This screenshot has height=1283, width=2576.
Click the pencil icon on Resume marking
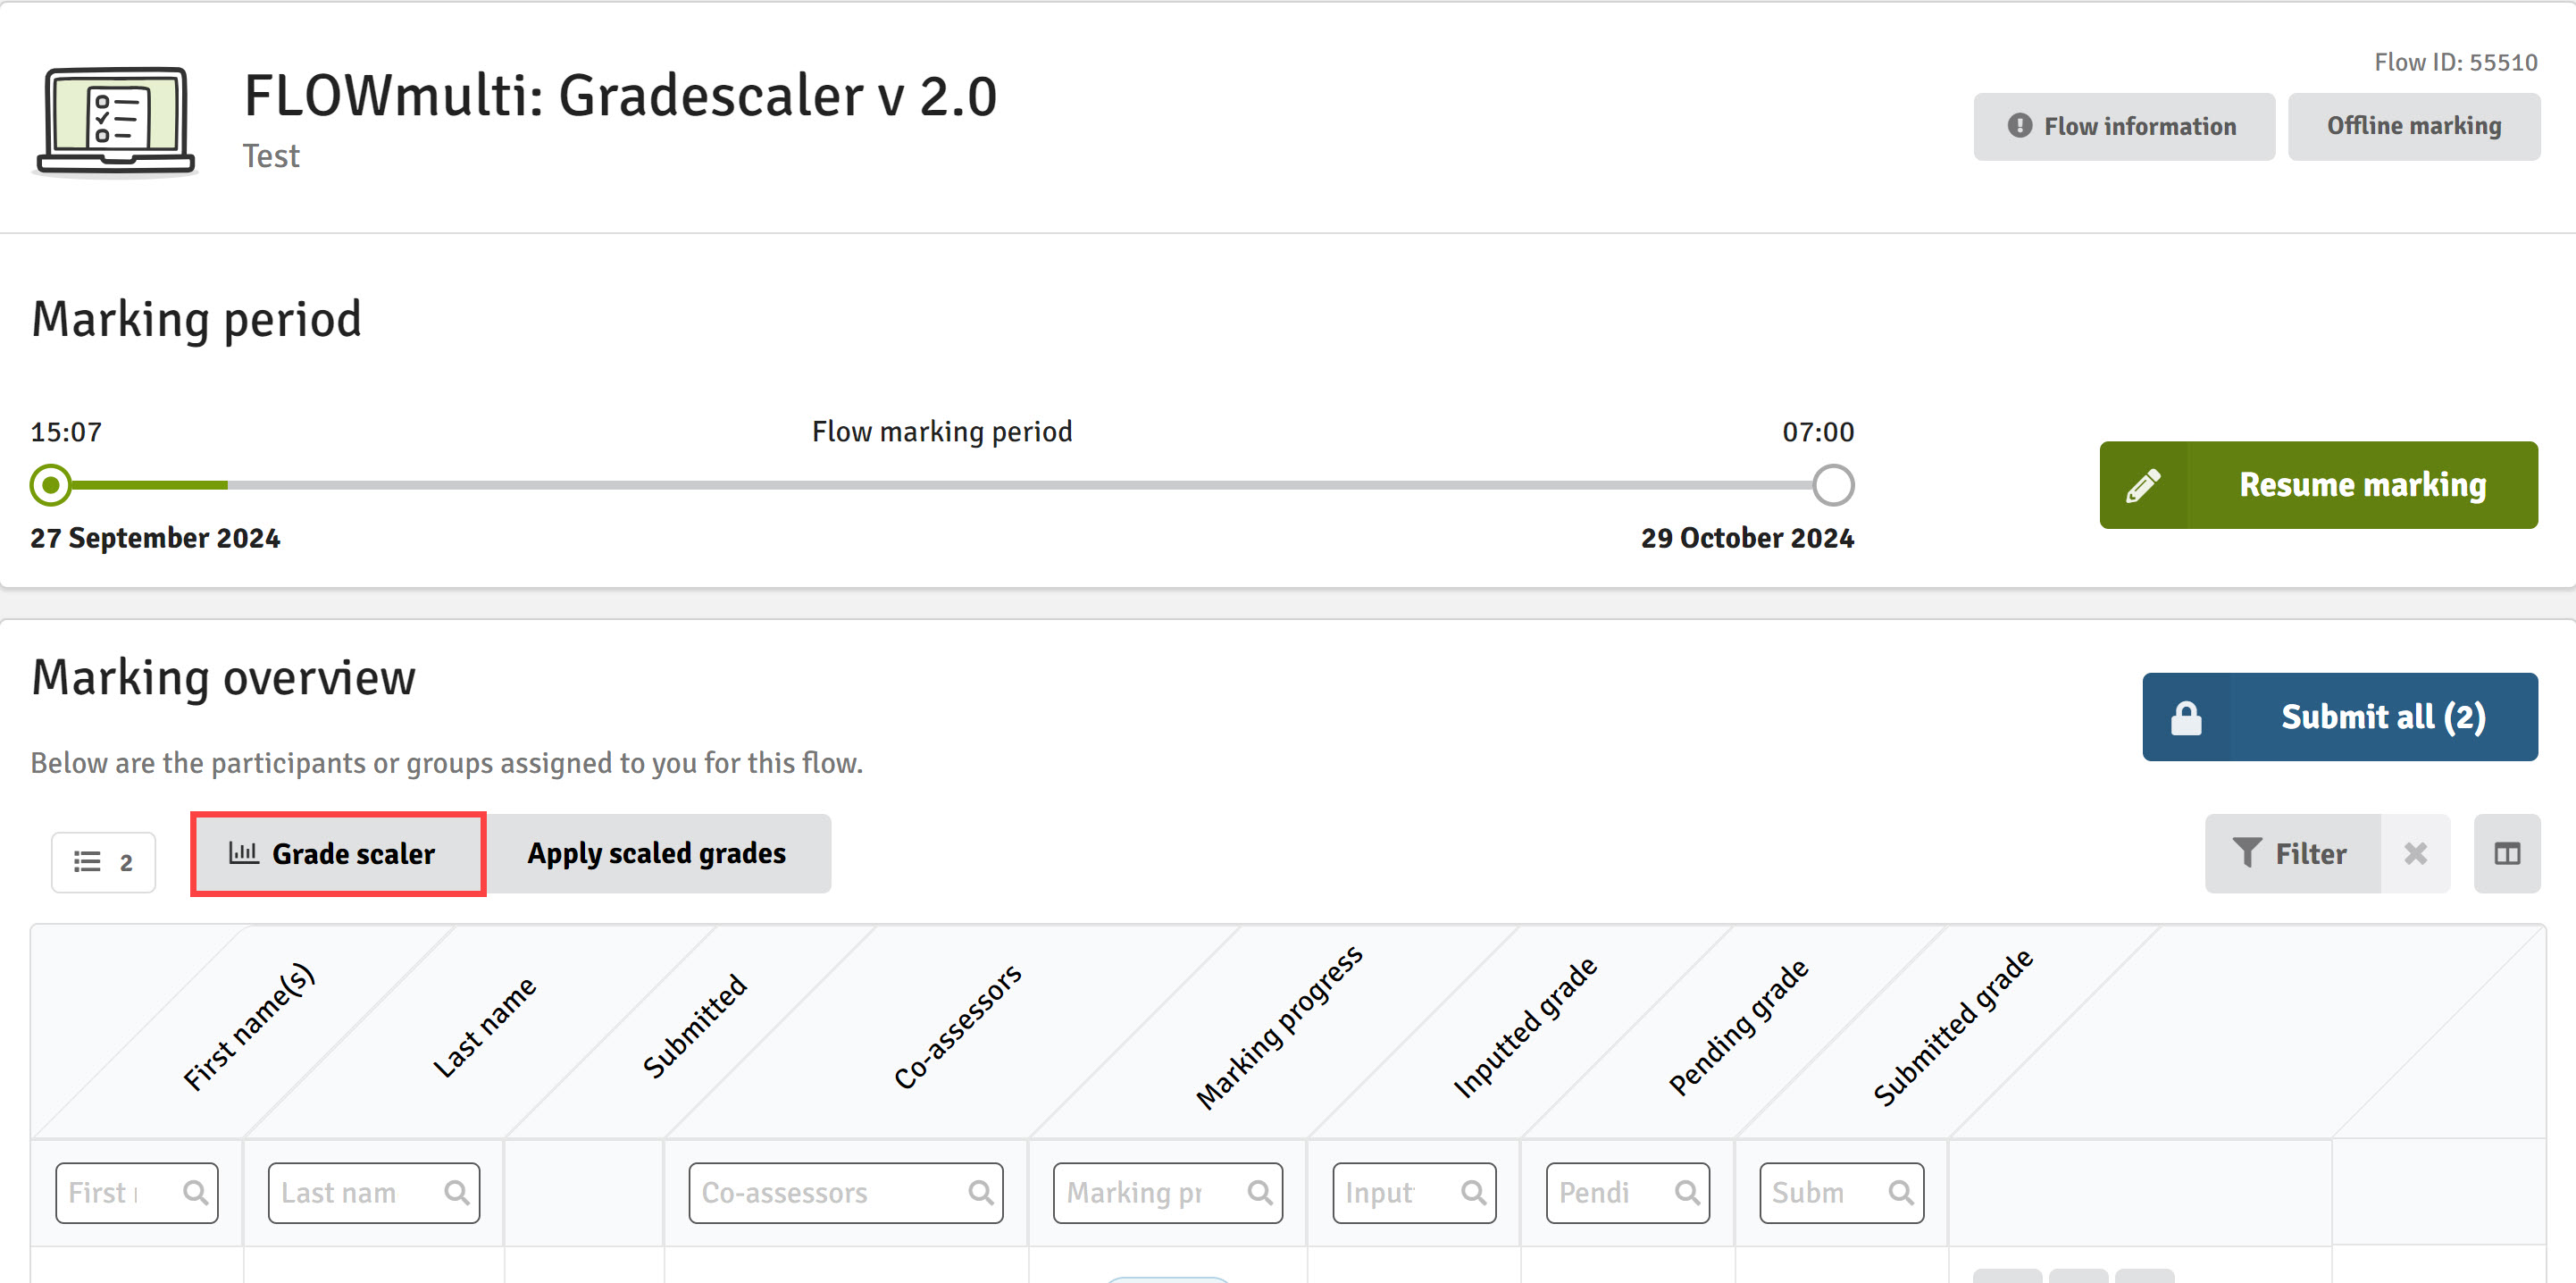click(x=2143, y=485)
